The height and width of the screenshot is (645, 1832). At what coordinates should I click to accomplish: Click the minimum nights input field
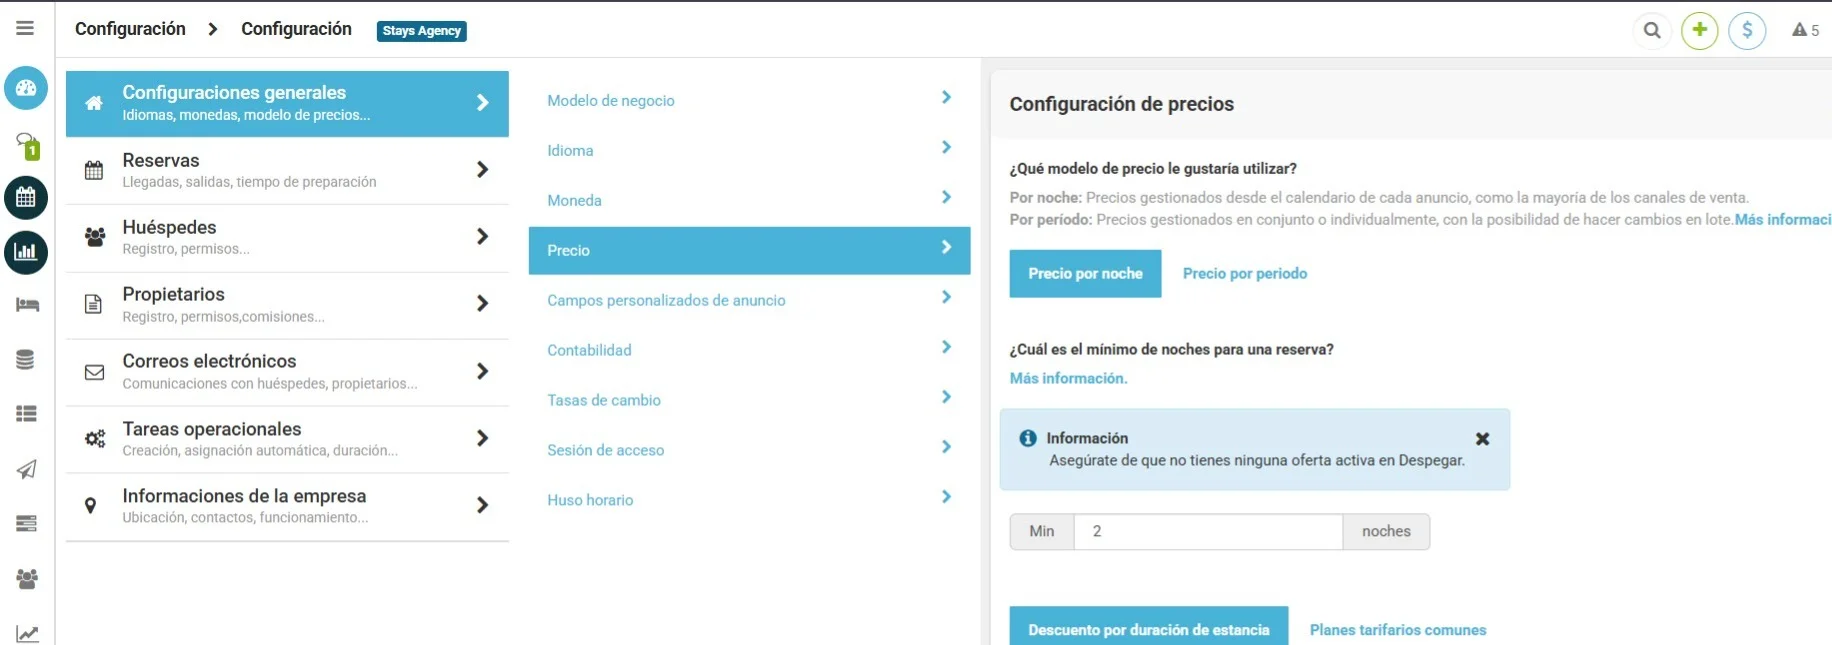1208,531
